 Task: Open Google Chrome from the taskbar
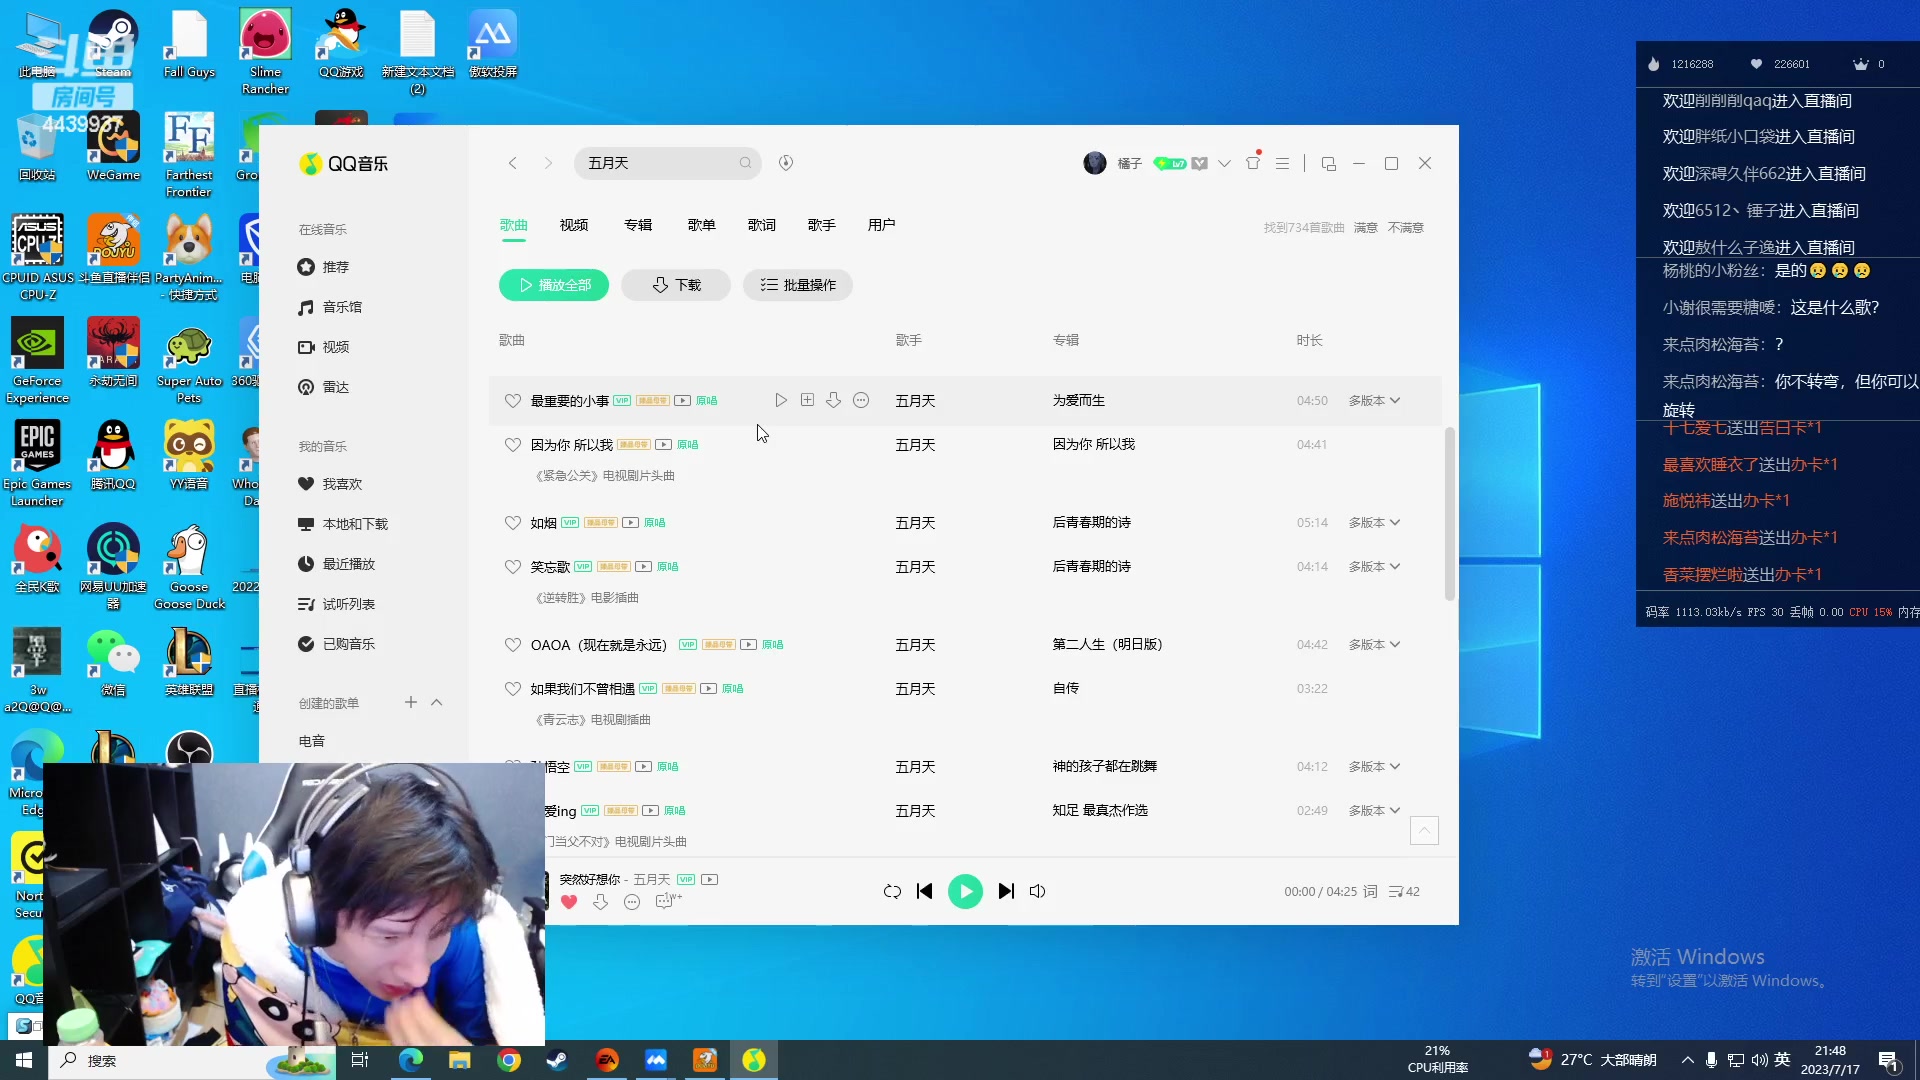coord(509,1060)
